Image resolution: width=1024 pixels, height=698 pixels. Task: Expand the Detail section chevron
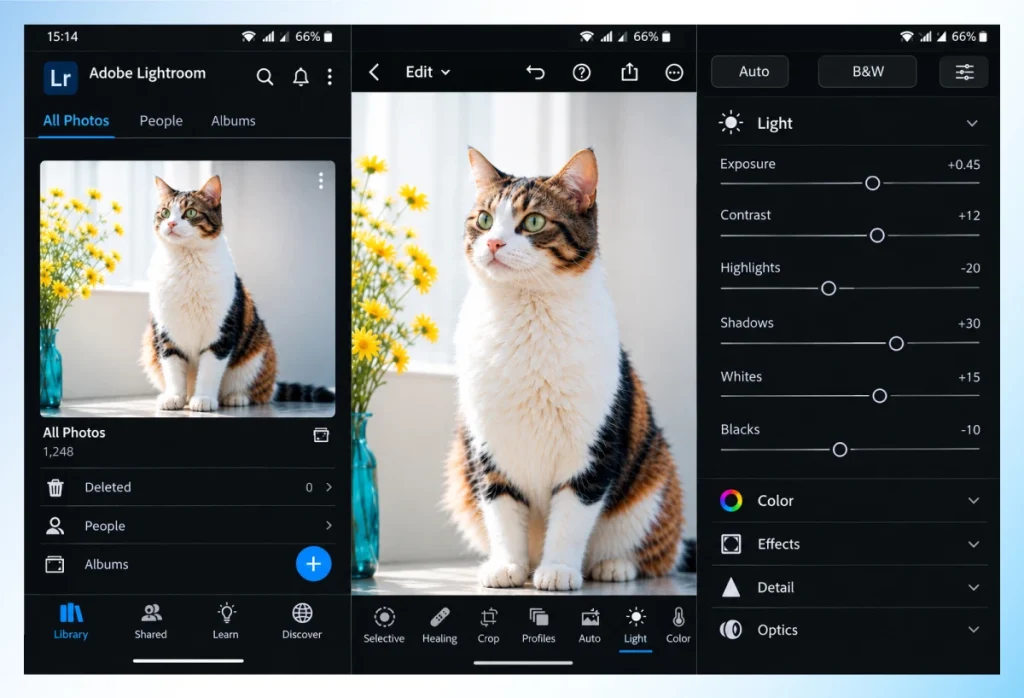tap(974, 588)
